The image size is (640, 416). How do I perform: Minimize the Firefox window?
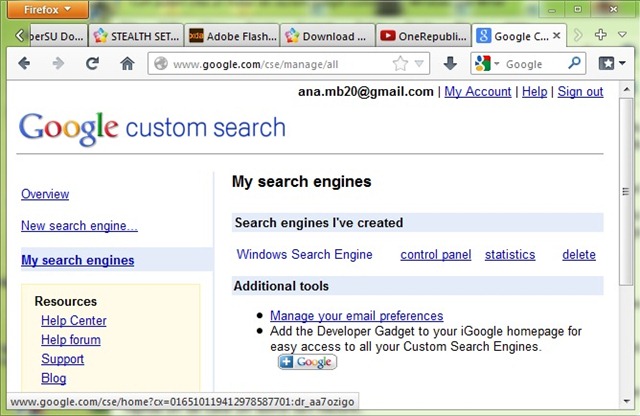pyautogui.click(x=552, y=9)
